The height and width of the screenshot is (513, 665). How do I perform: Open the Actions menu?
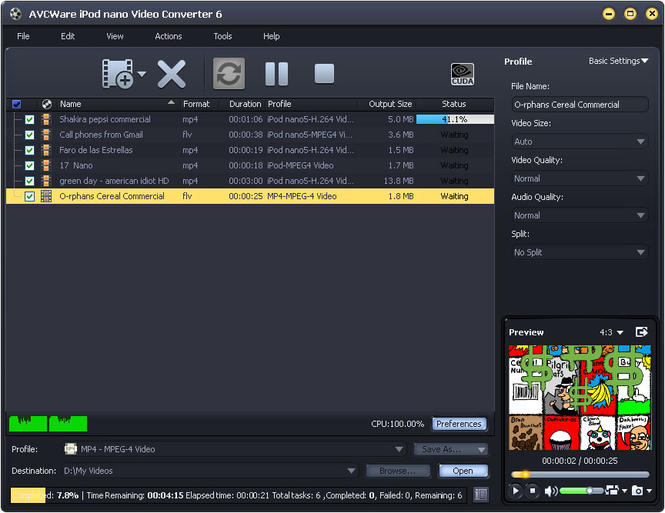[168, 36]
